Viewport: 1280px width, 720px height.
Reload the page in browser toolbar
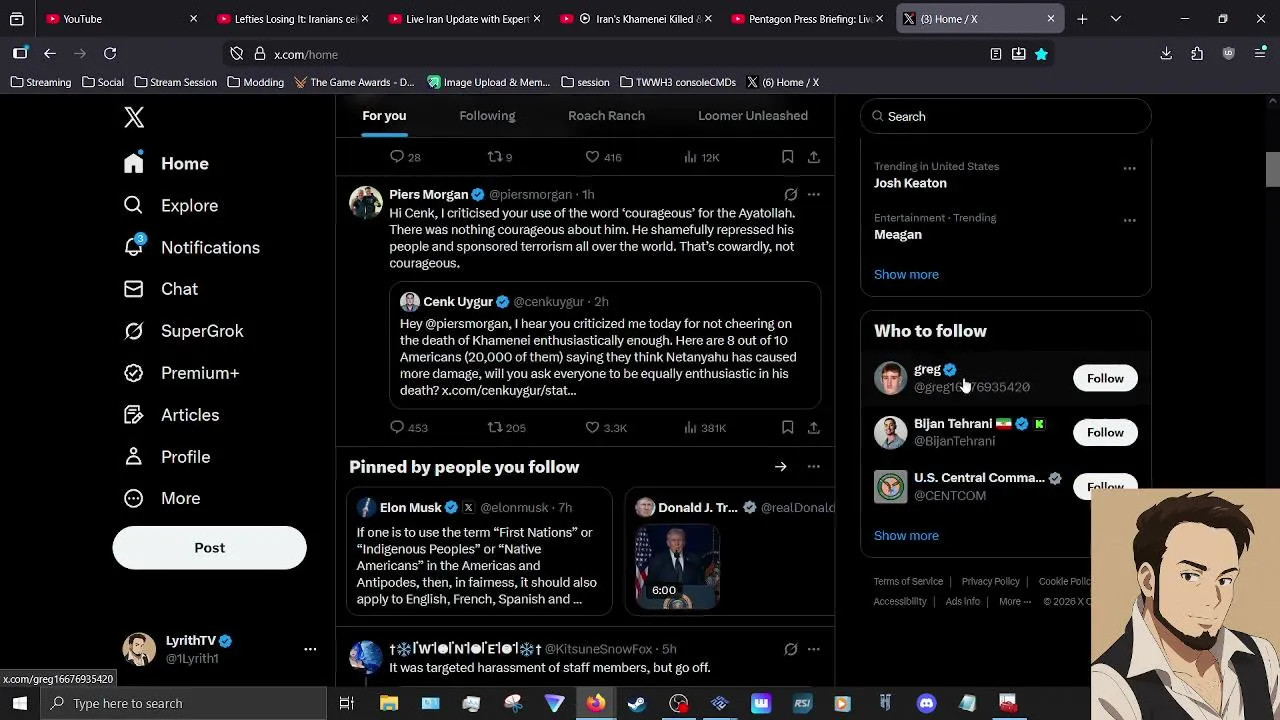click(110, 53)
